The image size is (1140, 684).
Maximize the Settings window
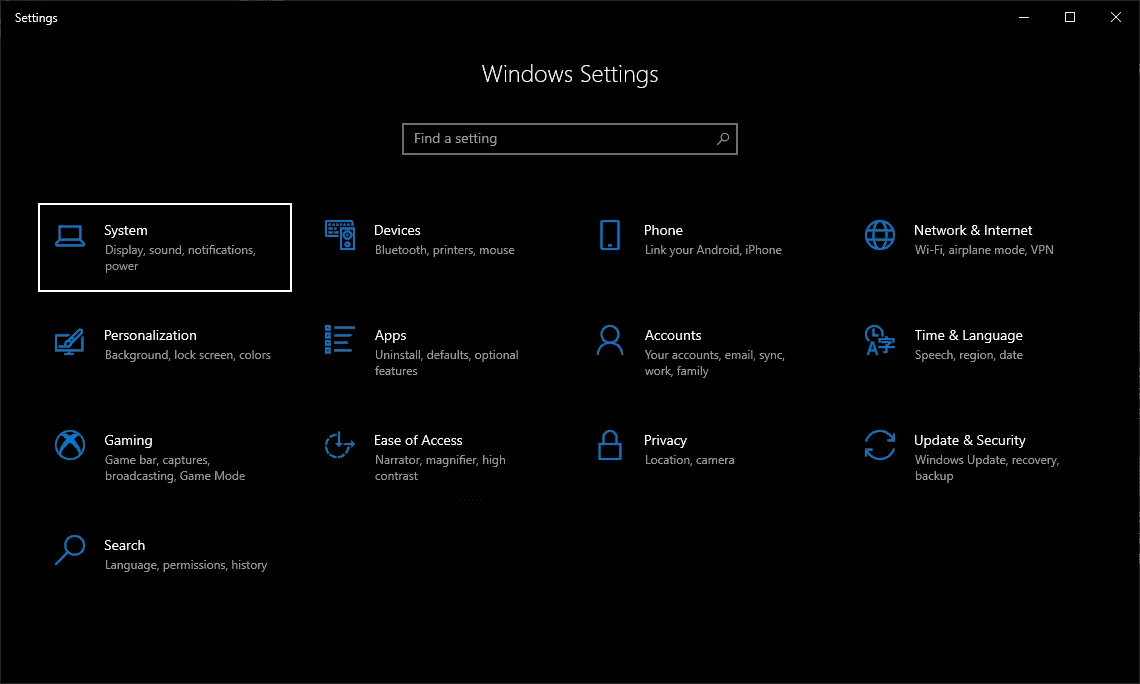pyautogui.click(x=1069, y=17)
